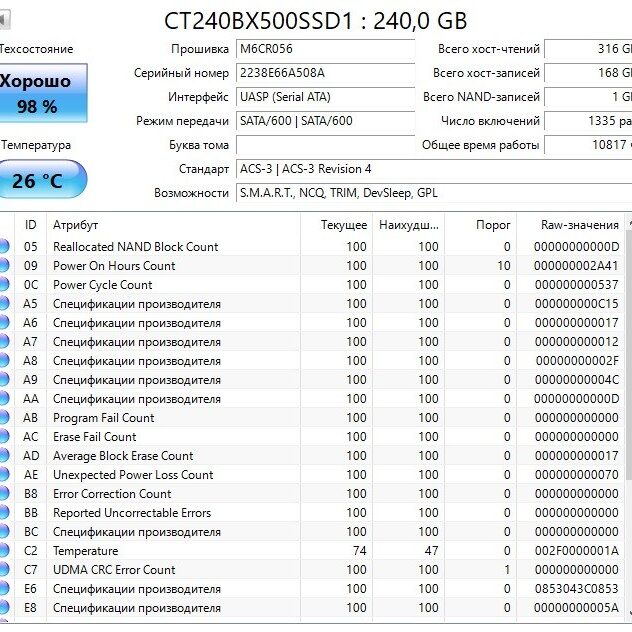Click the Всего NAND-записей value field
Screen dimensions: 632x632
[588, 97]
